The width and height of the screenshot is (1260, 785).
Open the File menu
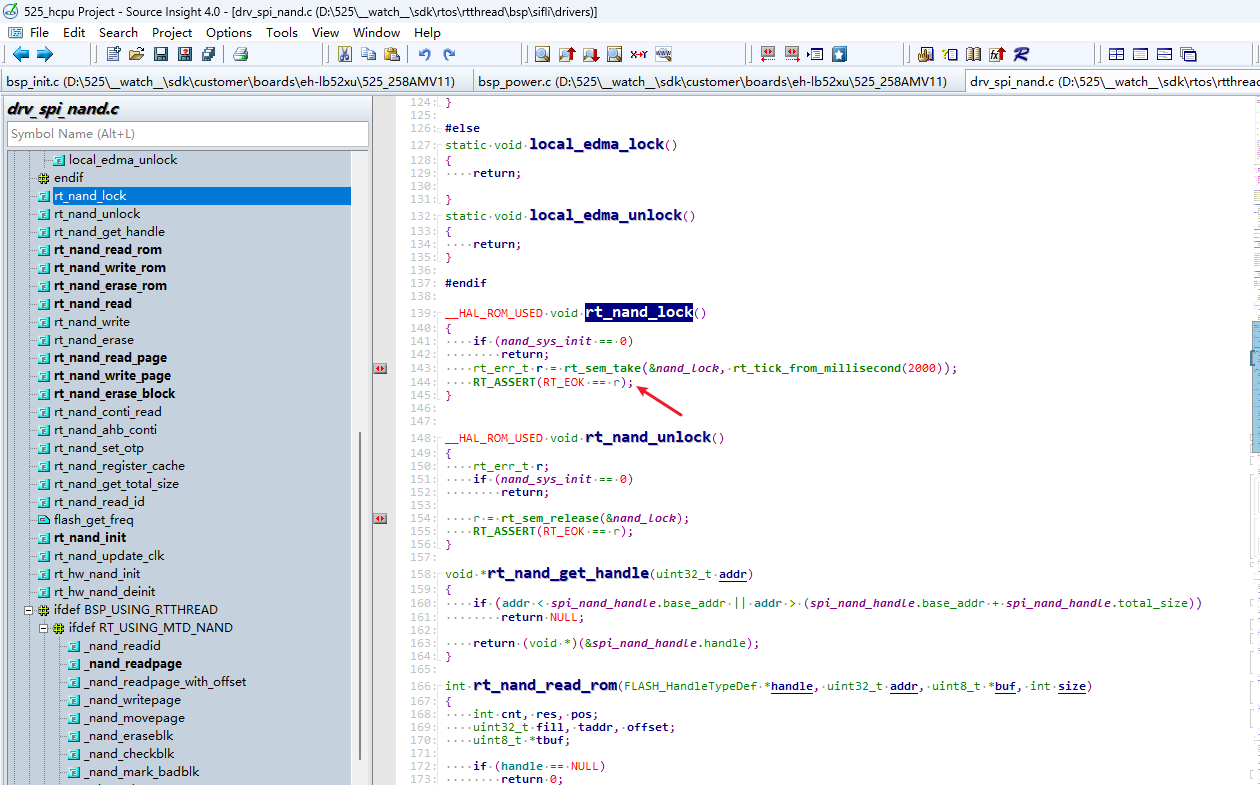click(x=40, y=32)
